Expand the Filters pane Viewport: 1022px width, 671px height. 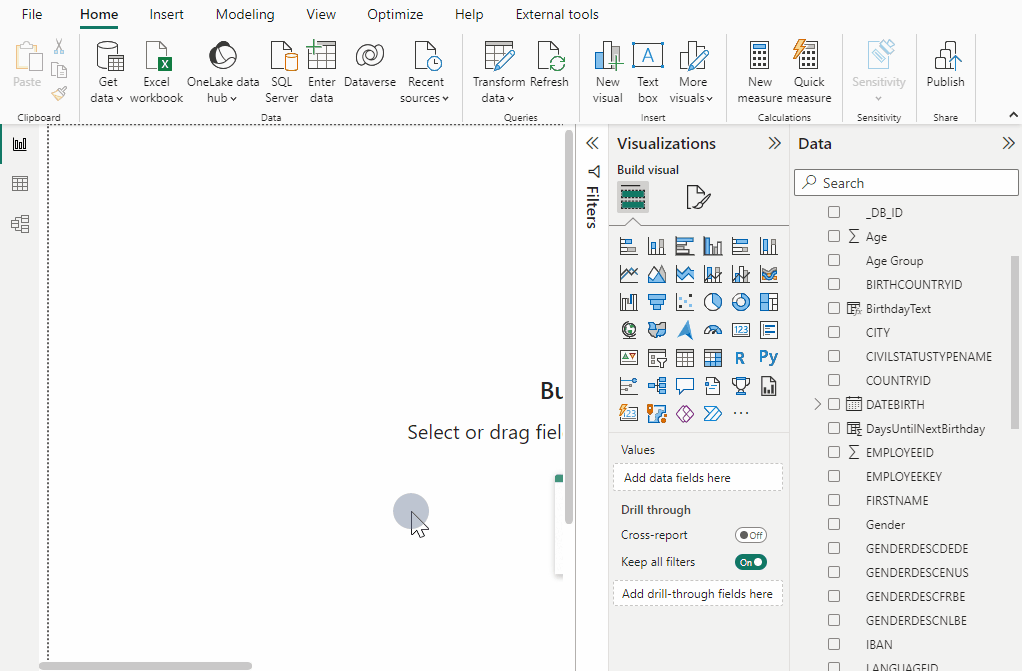click(592, 143)
